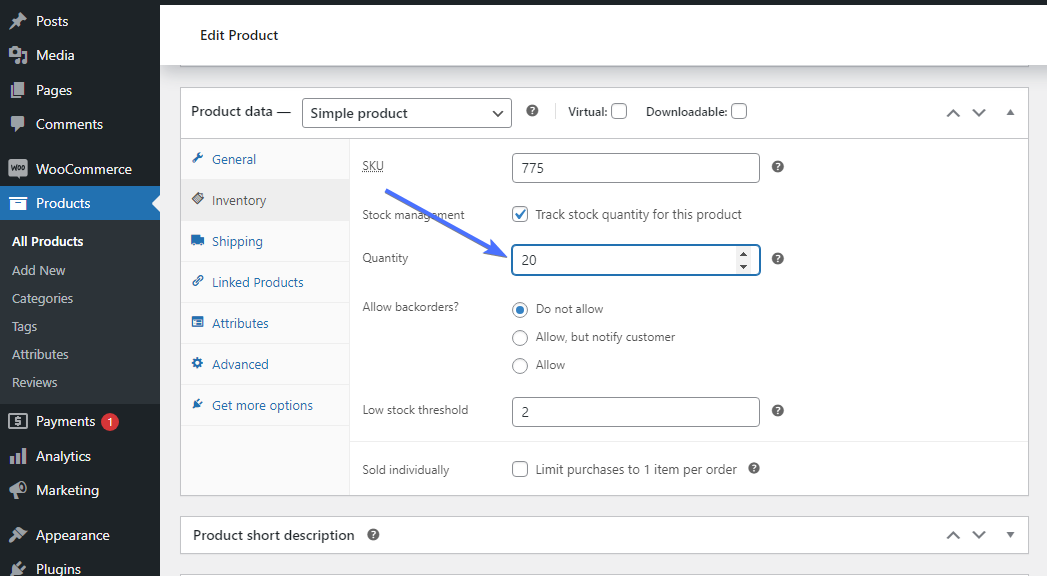Screen dimensions: 1047x576
Task: Uncheck Track stock quantity for this product
Action: [520, 214]
